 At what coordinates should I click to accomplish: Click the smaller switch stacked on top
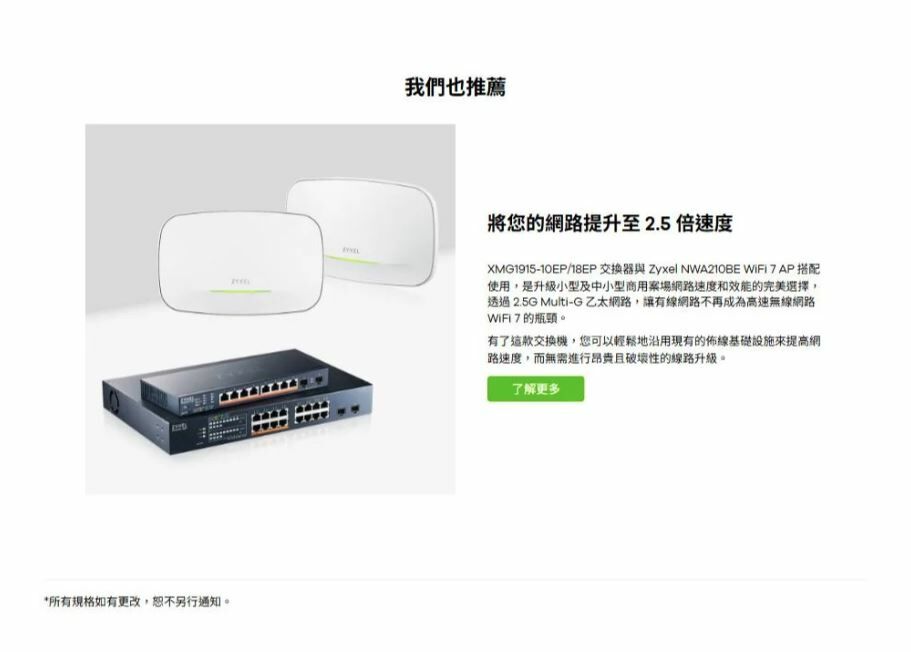coord(235,381)
